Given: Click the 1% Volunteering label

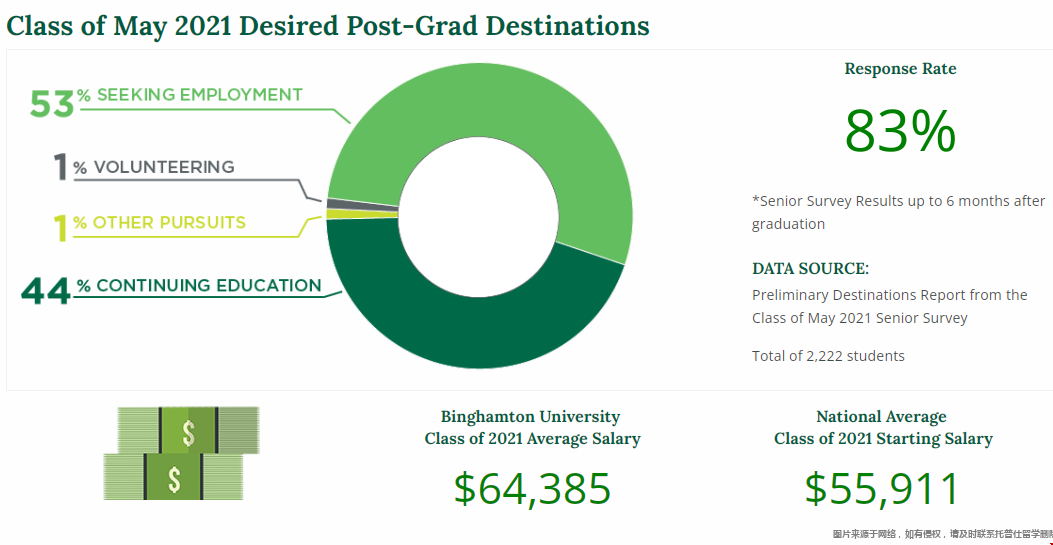Looking at the screenshot, I should pos(144,167).
